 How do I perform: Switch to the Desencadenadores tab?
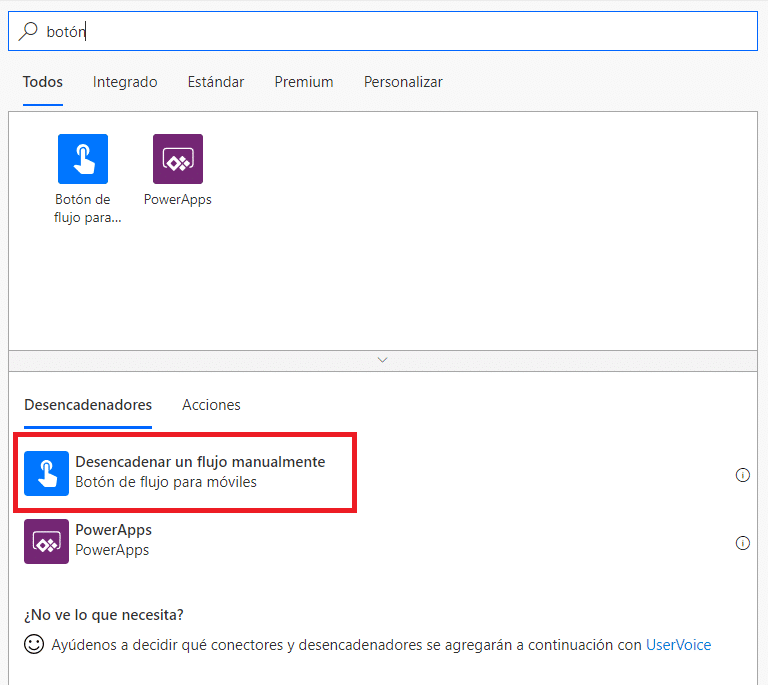click(x=88, y=405)
